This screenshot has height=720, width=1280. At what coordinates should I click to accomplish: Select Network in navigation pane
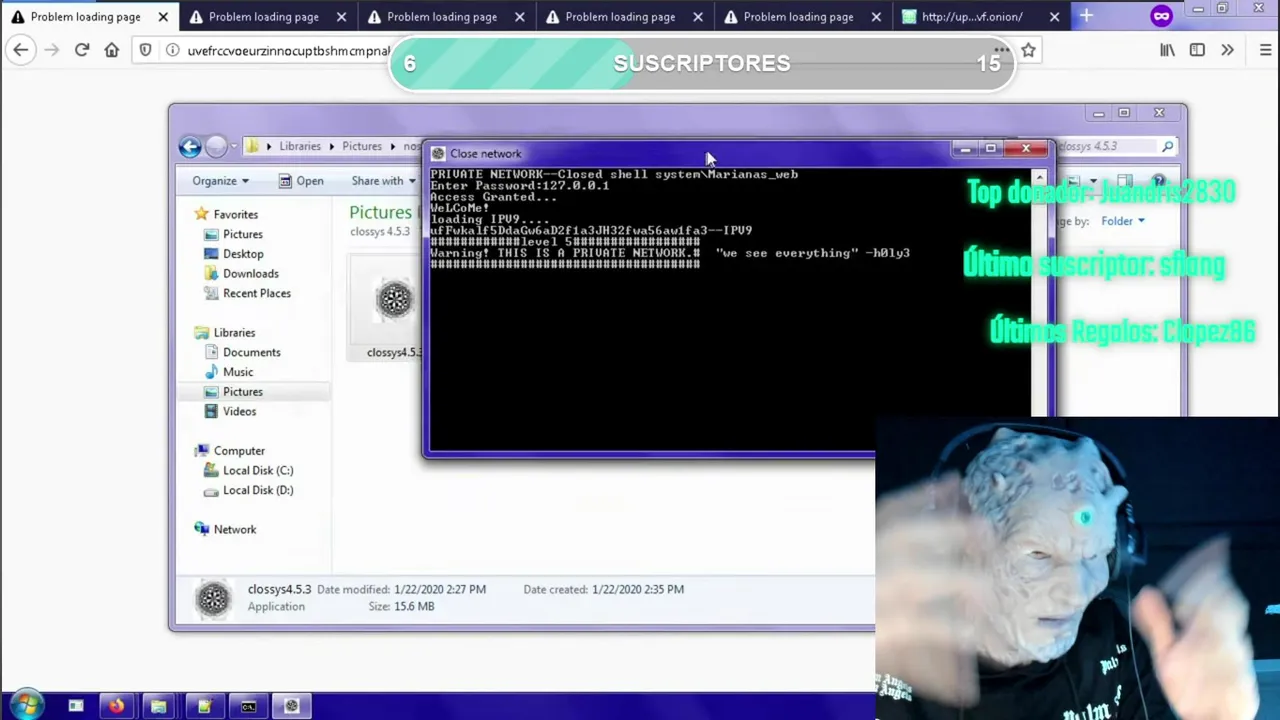click(x=235, y=530)
